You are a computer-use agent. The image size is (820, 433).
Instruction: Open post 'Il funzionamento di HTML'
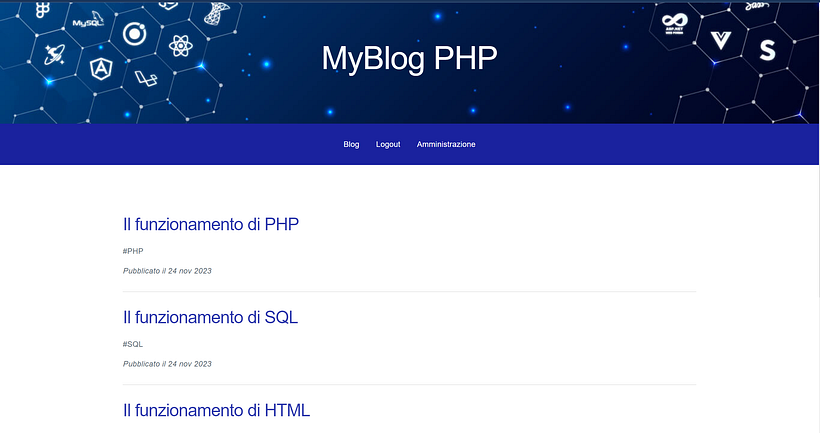tap(217, 411)
